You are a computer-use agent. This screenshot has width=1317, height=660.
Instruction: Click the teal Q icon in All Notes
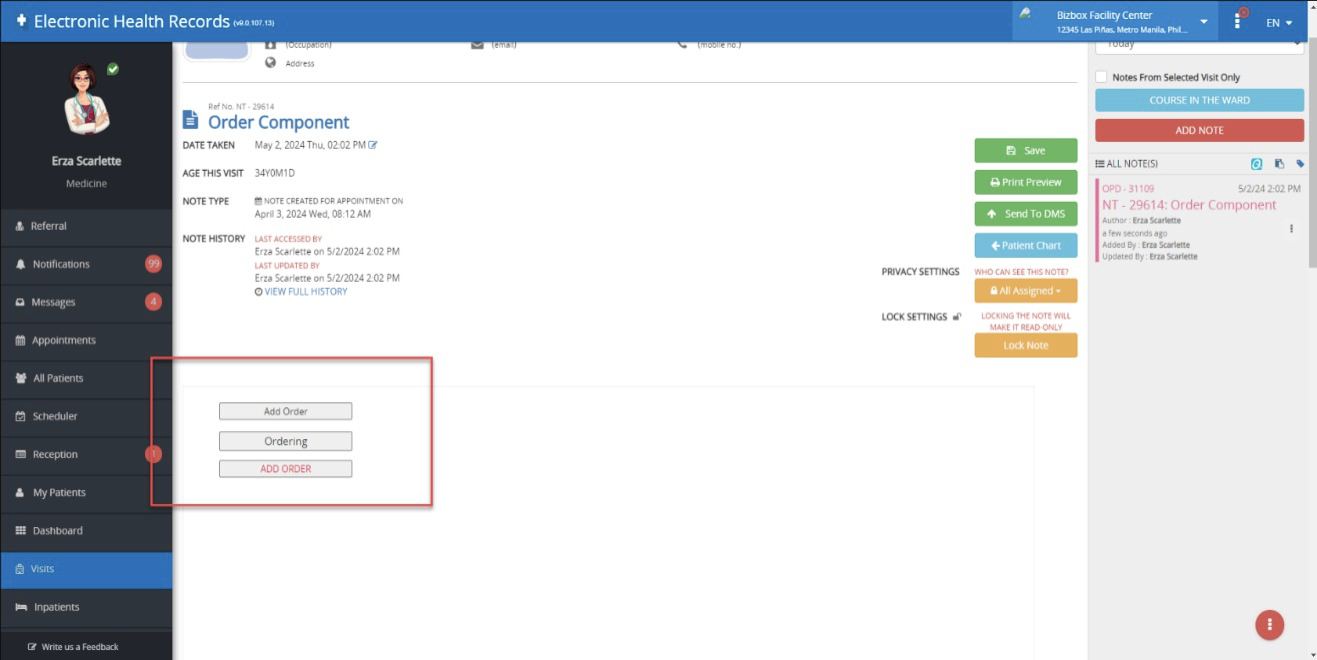click(x=1257, y=164)
